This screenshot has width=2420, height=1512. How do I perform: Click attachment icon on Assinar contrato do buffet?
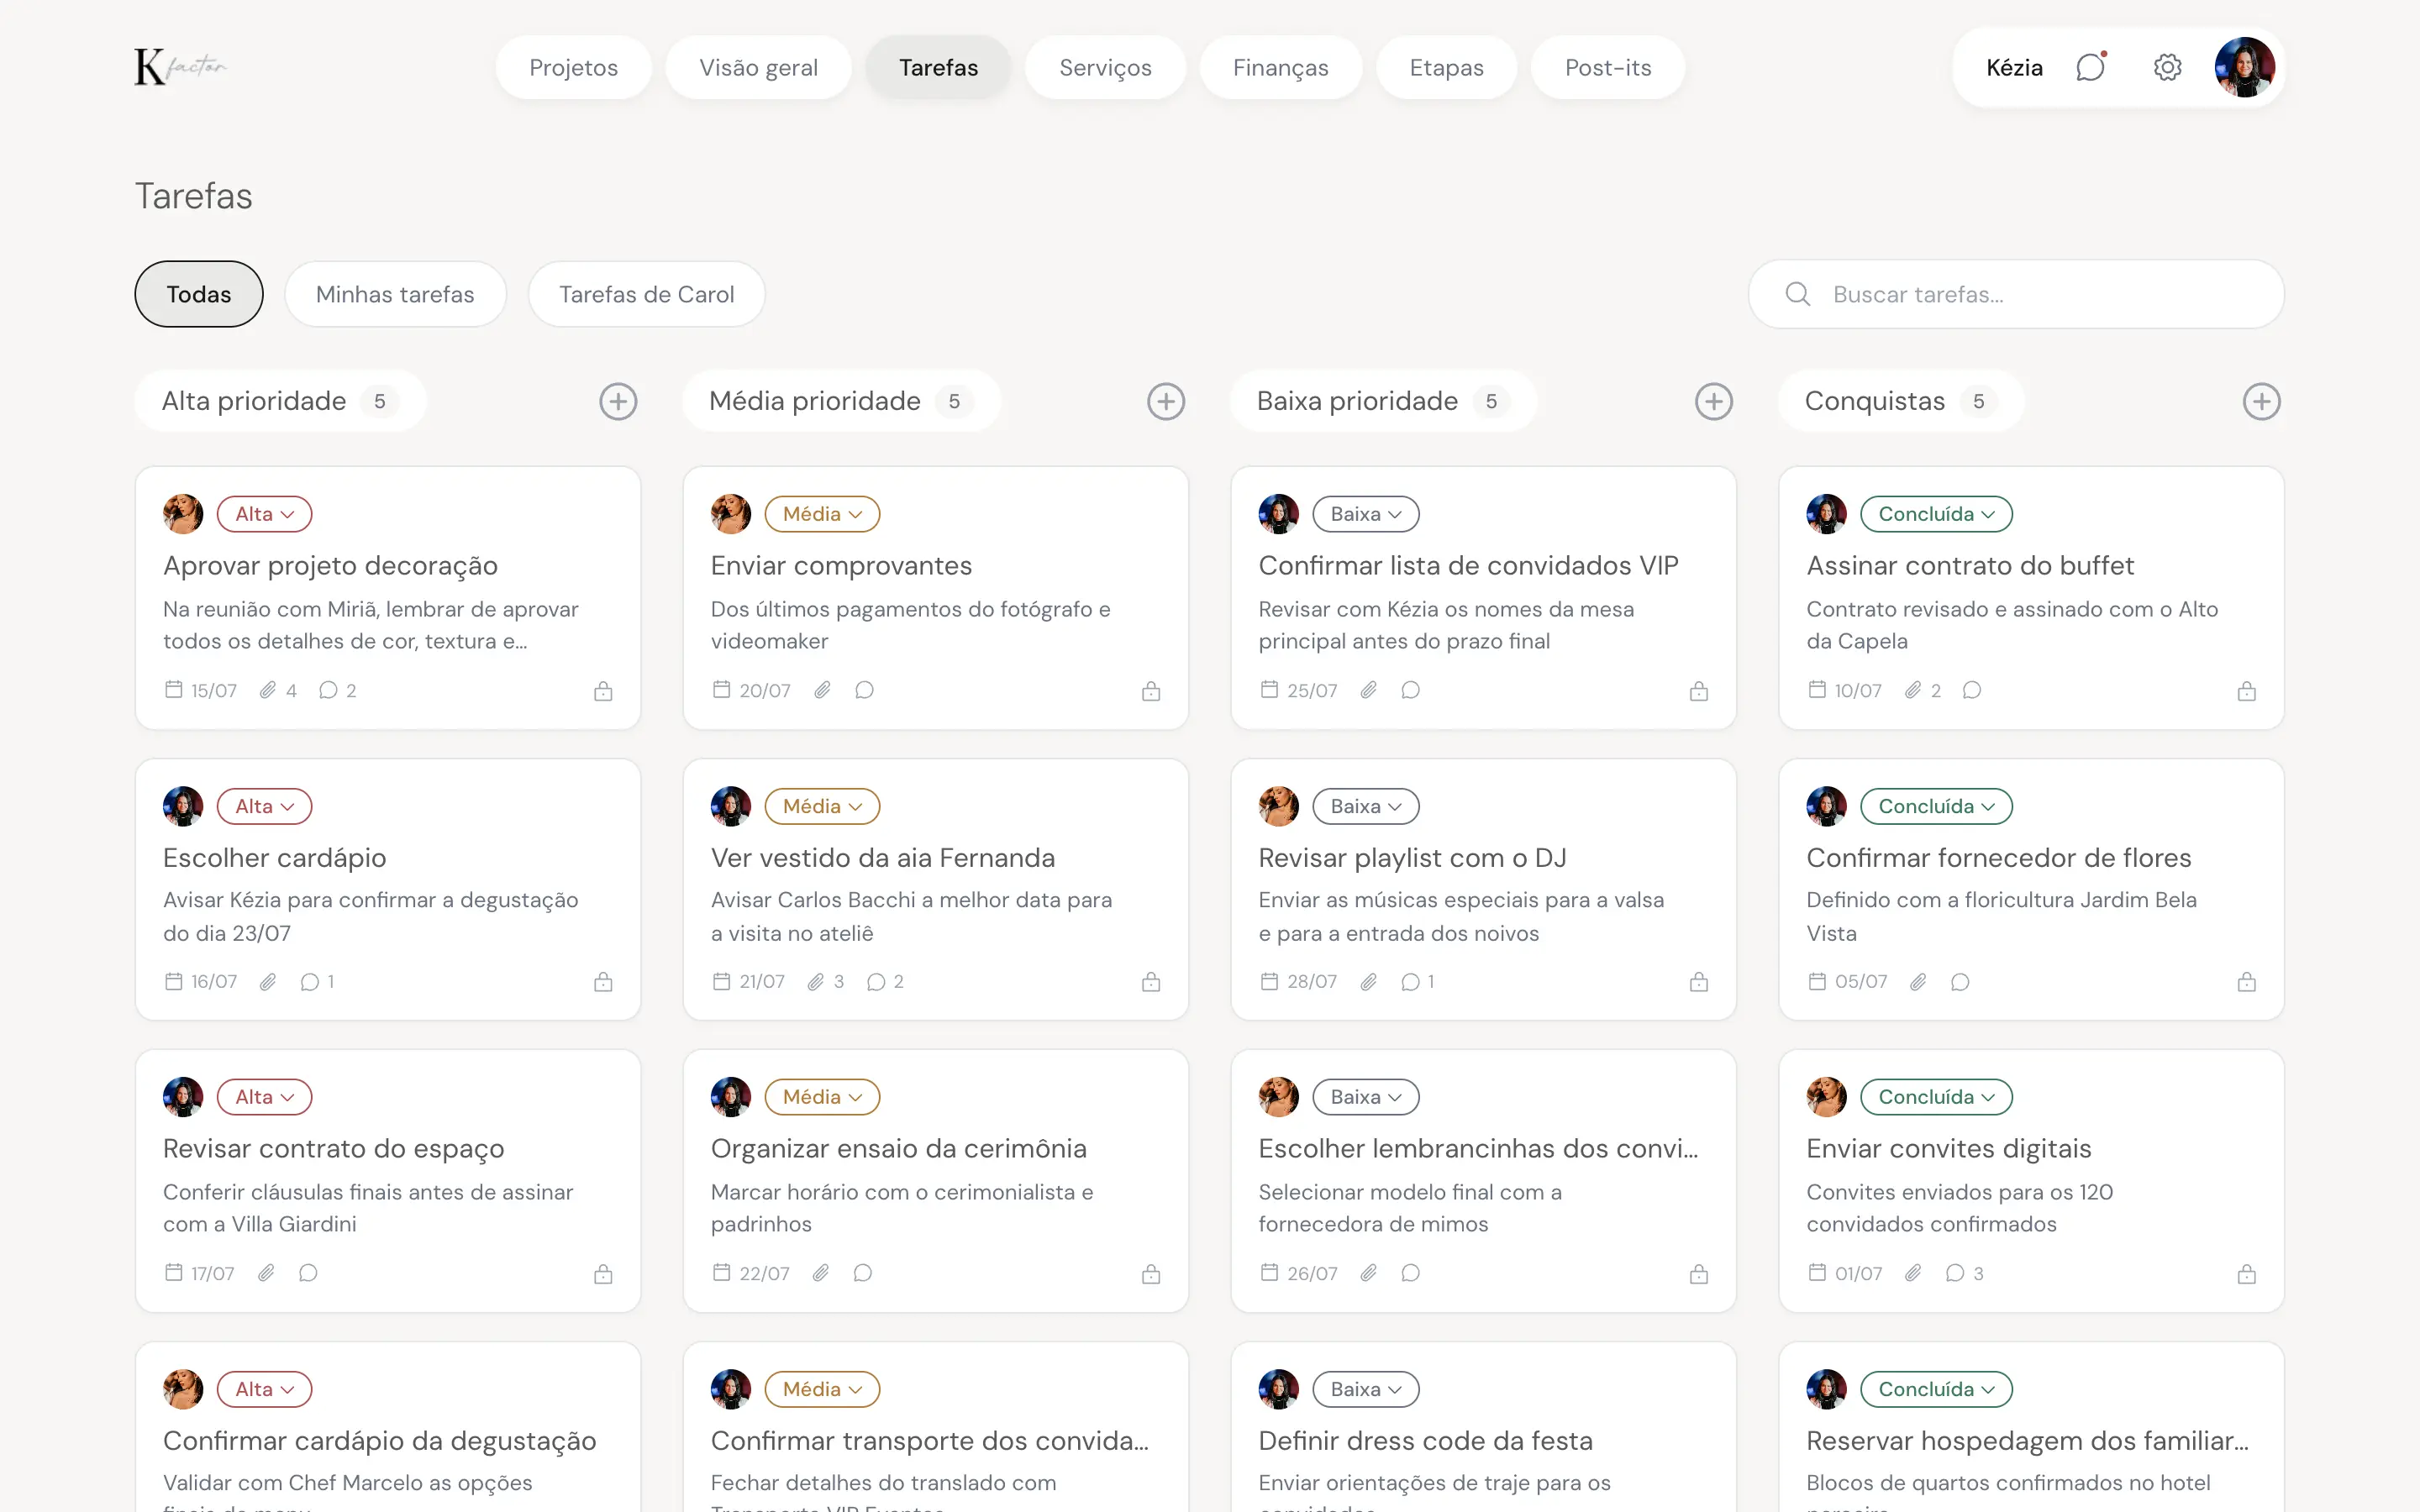coord(1913,690)
